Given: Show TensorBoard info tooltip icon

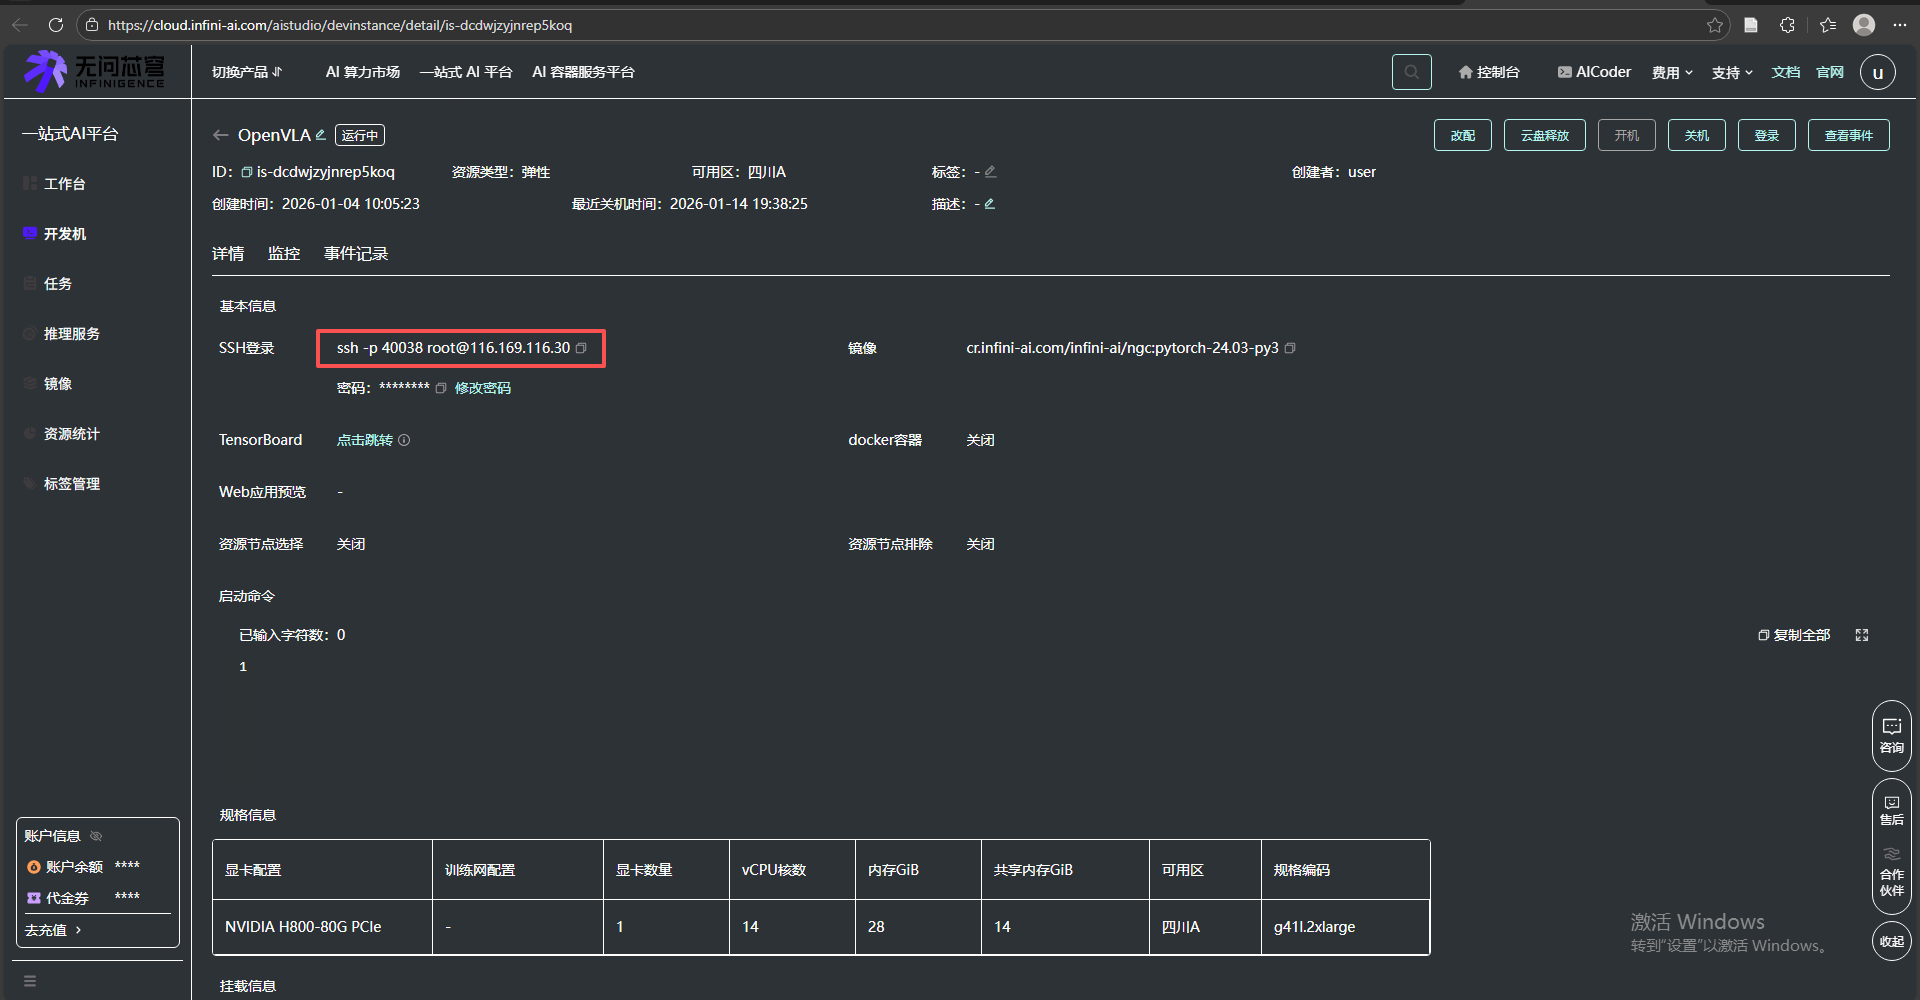Looking at the screenshot, I should pos(404,440).
